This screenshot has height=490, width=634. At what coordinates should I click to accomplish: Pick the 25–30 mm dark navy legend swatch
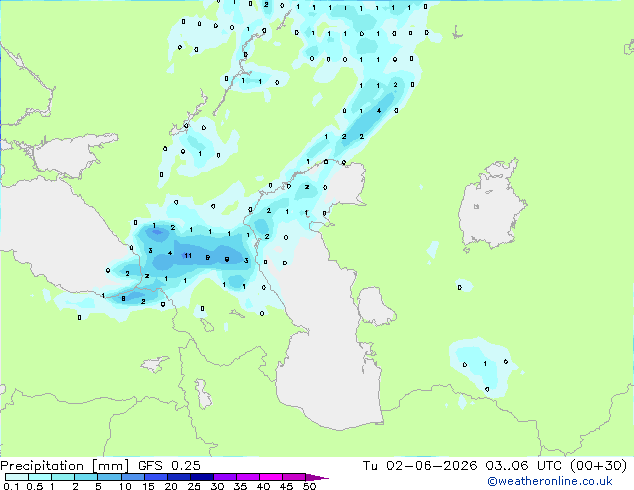[x=201, y=477]
